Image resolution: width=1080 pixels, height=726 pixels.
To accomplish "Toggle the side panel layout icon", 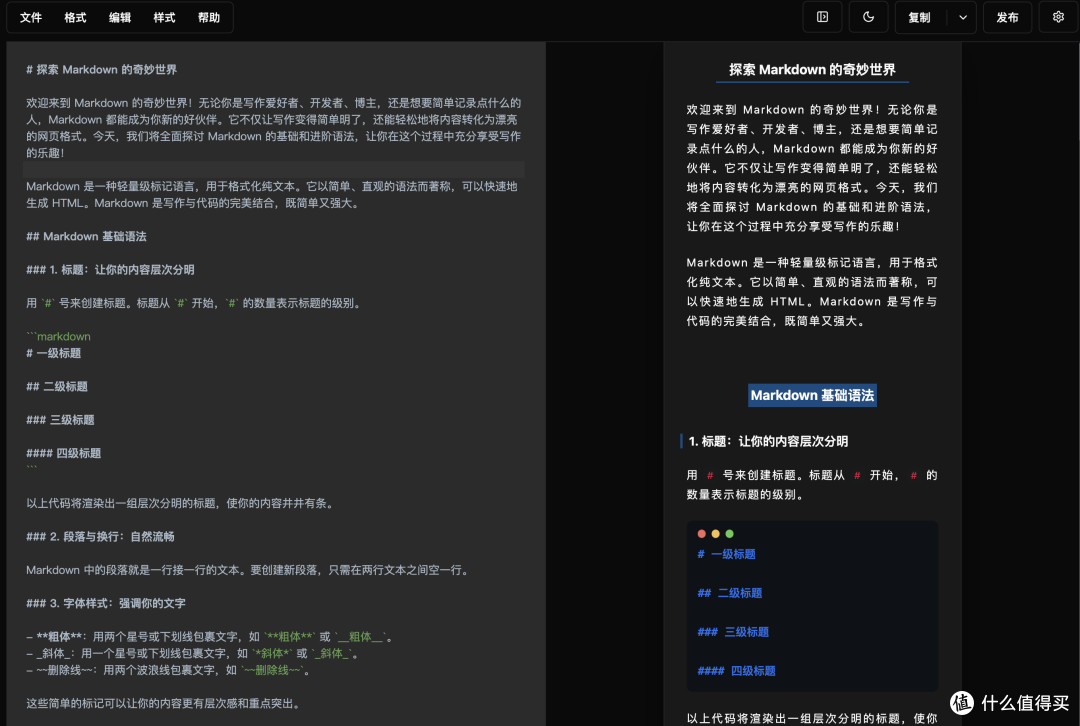I will (x=822, y=17).
